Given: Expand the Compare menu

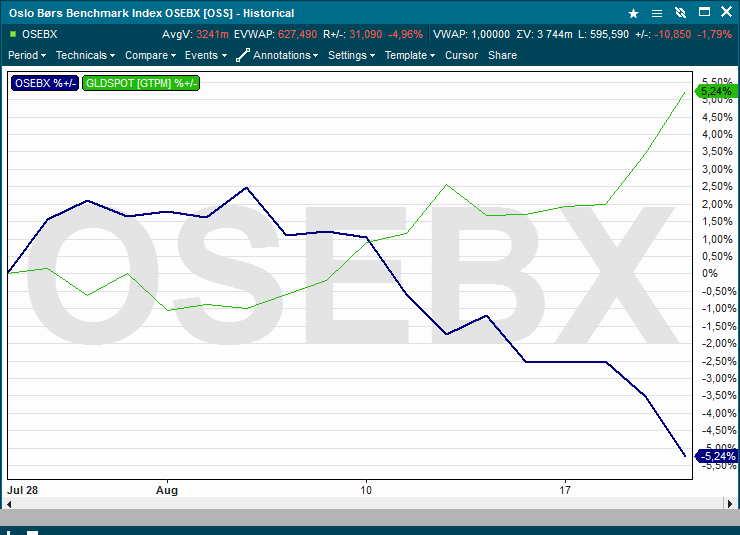Looking at the screenshot, I should coord(151,55).
